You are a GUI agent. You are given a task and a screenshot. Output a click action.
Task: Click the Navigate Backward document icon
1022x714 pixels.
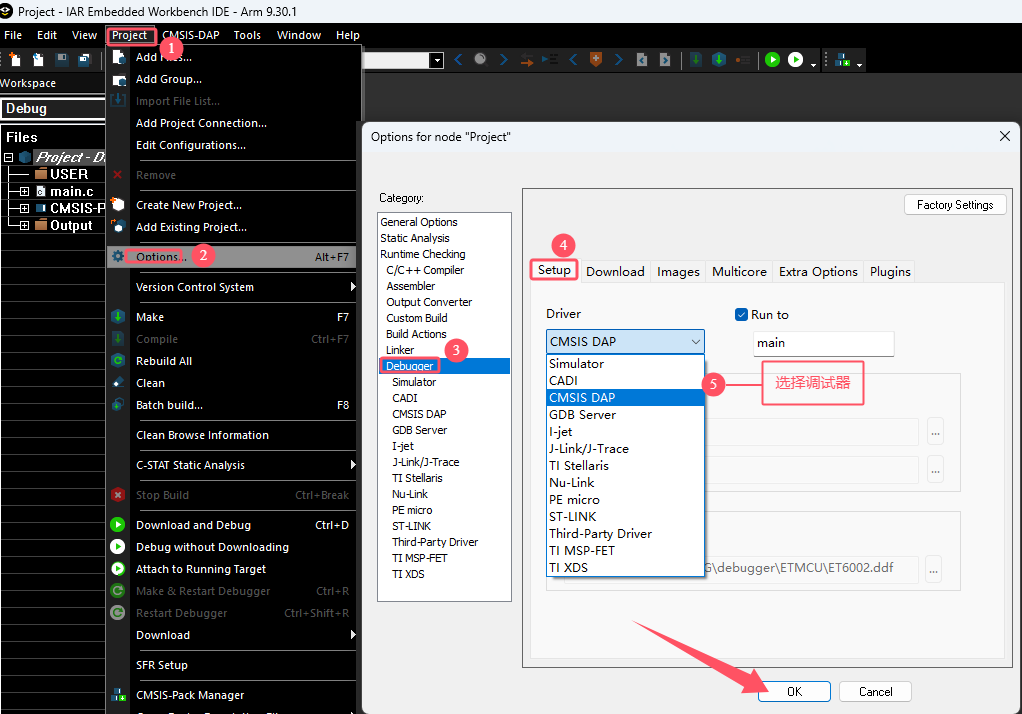pos(642,60)
